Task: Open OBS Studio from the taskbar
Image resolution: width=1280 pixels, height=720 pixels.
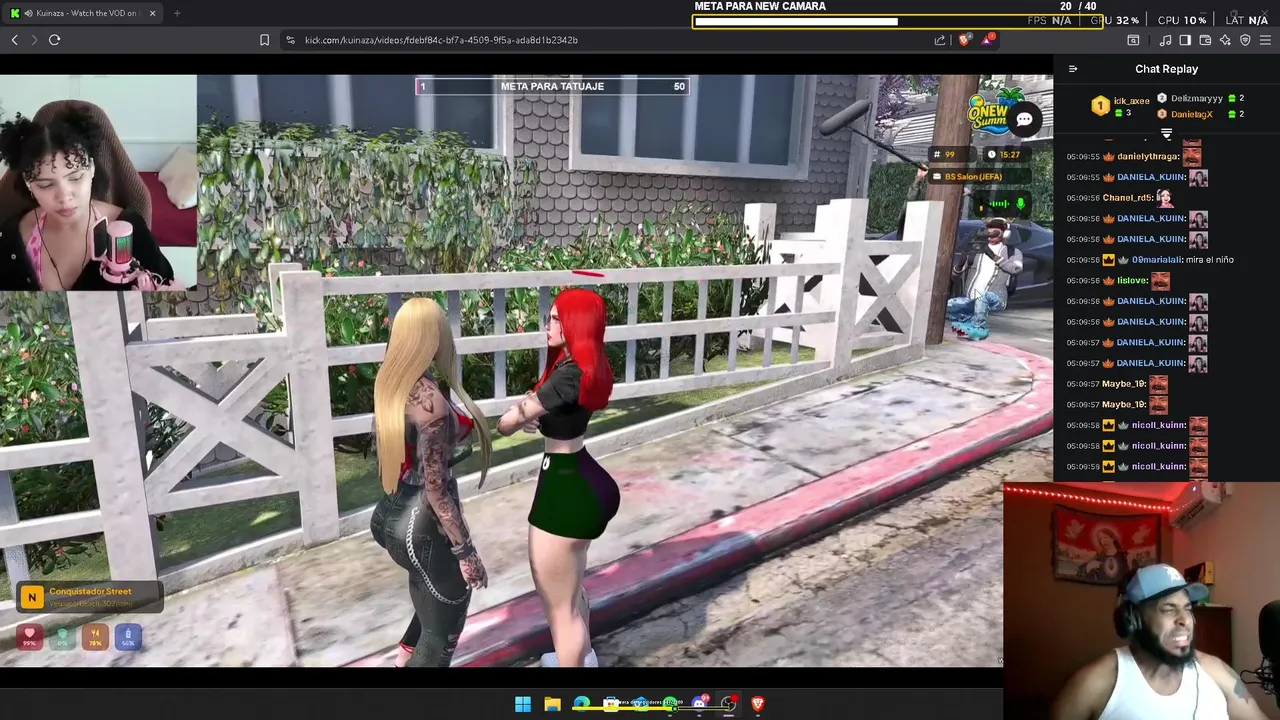Action: coord(728,704)
